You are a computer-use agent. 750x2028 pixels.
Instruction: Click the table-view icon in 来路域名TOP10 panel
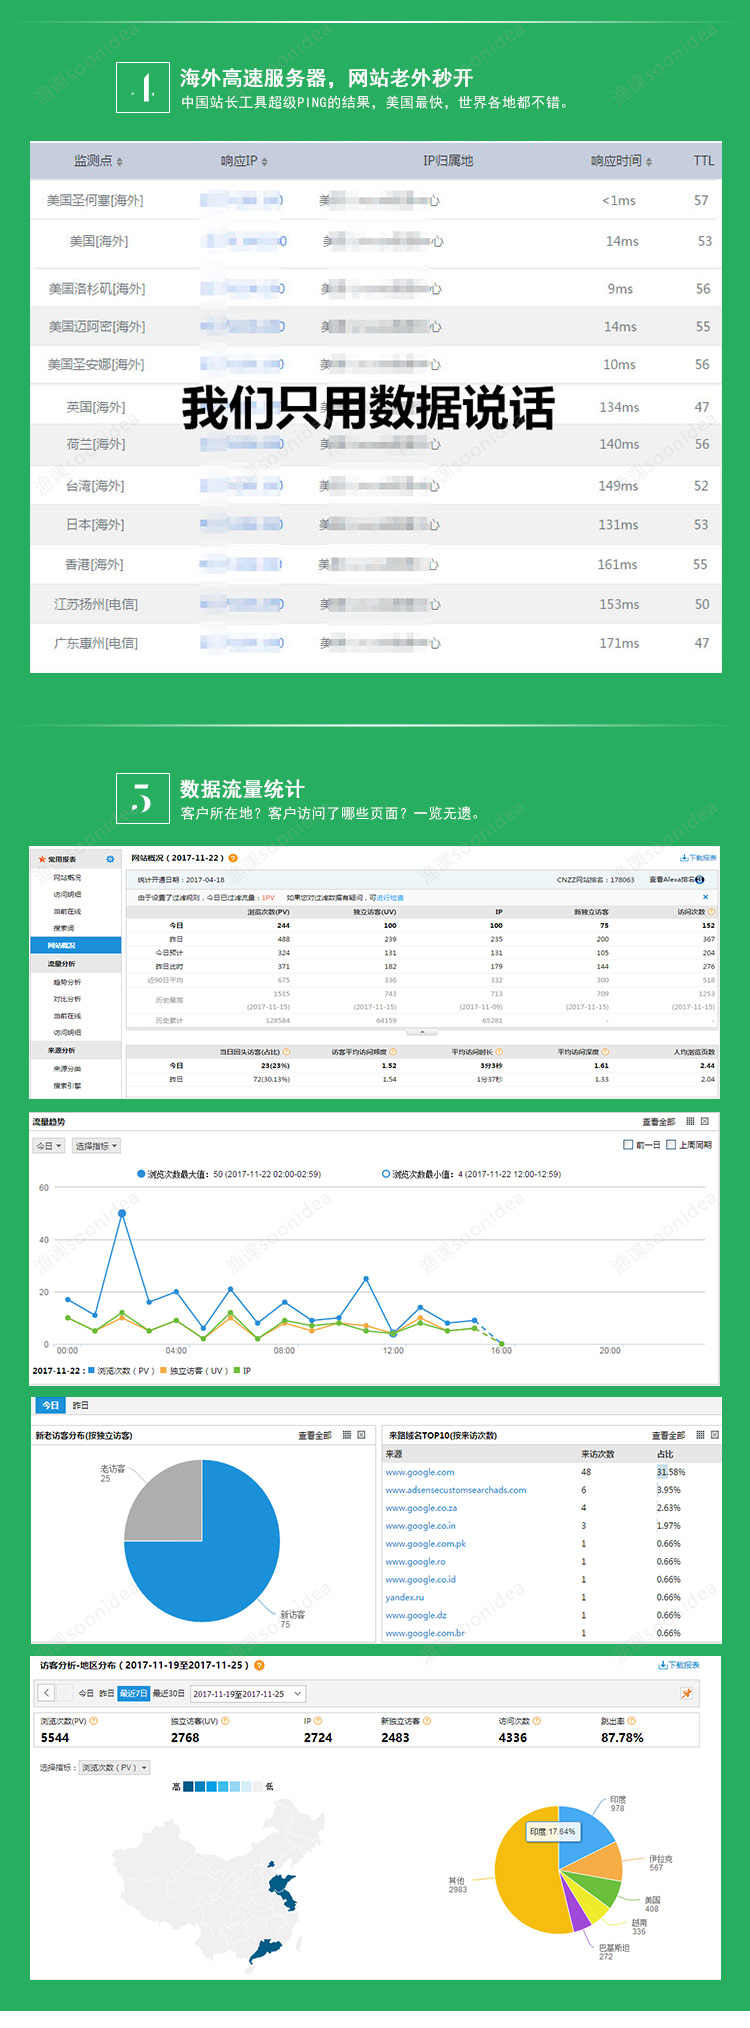pos(700,1435)
